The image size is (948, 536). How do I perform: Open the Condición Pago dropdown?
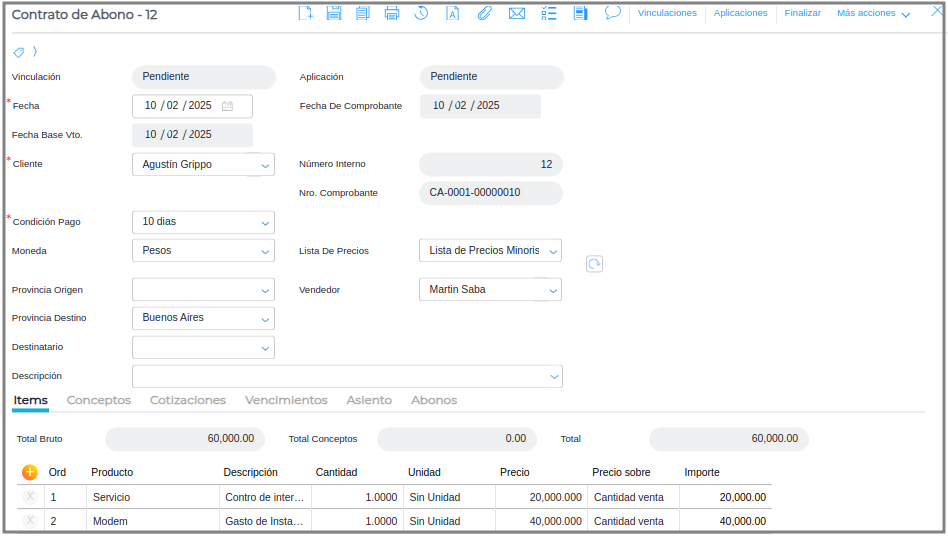coord(265,222)
